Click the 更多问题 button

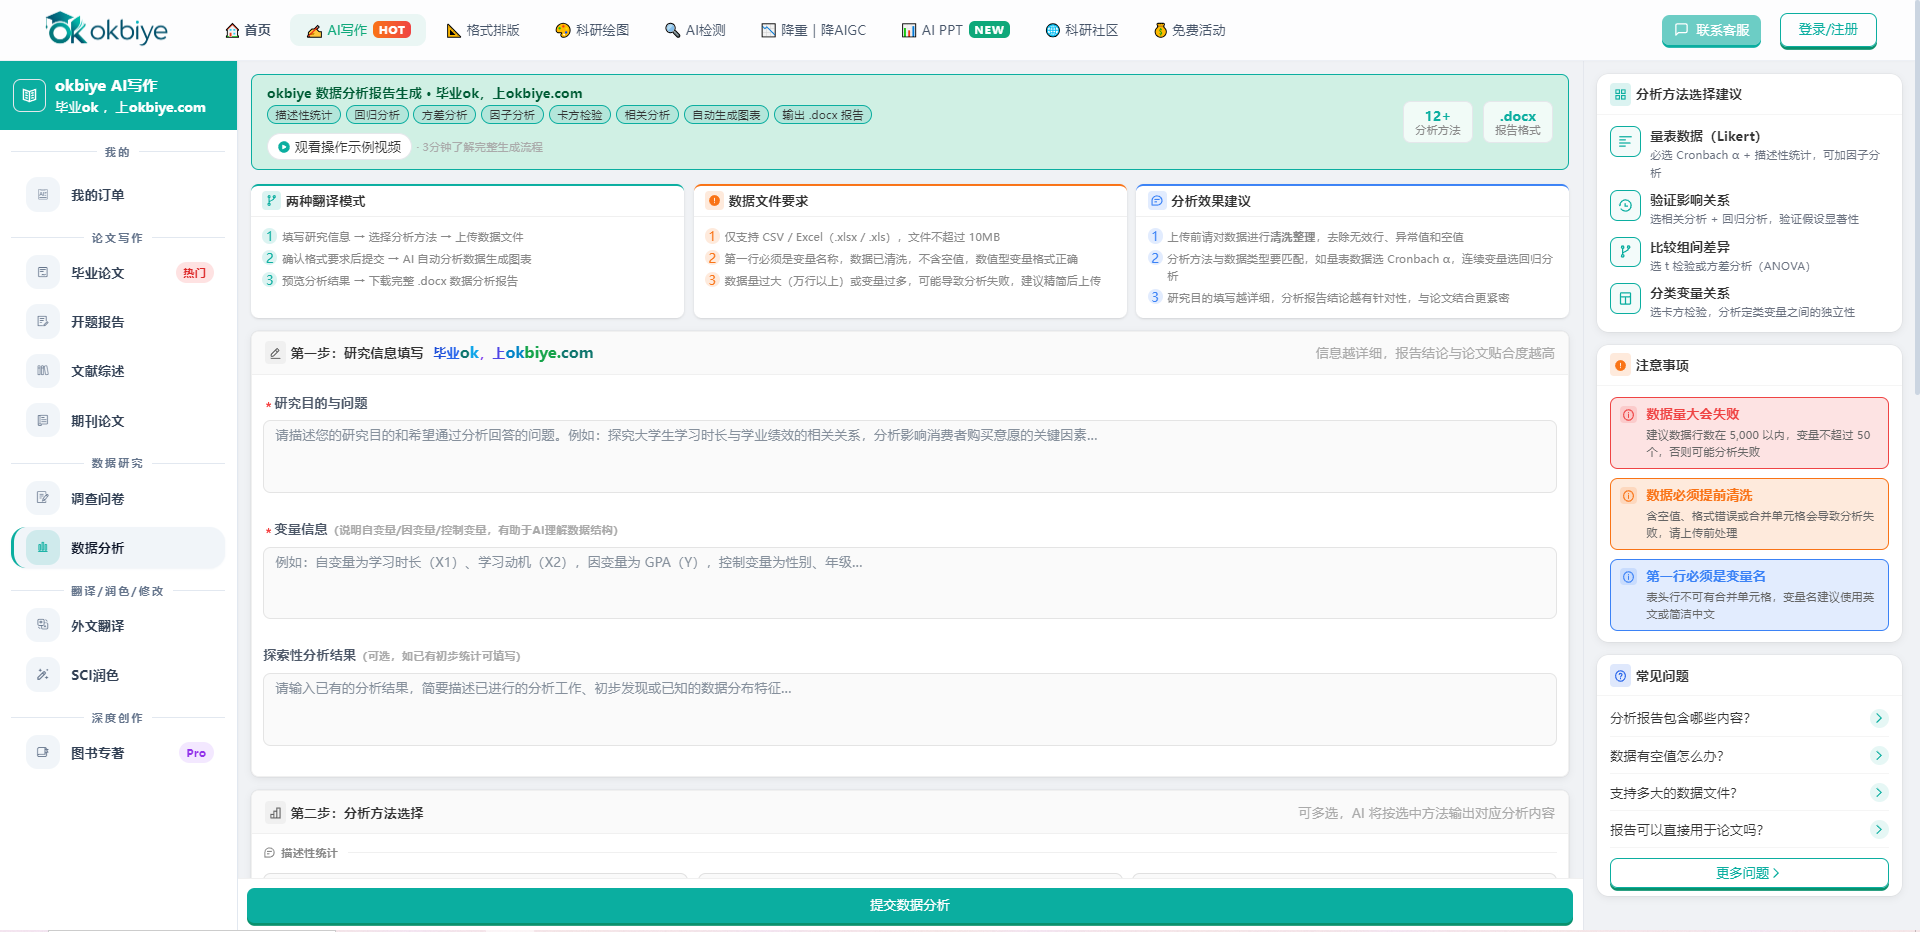(x=1749, y=873)
